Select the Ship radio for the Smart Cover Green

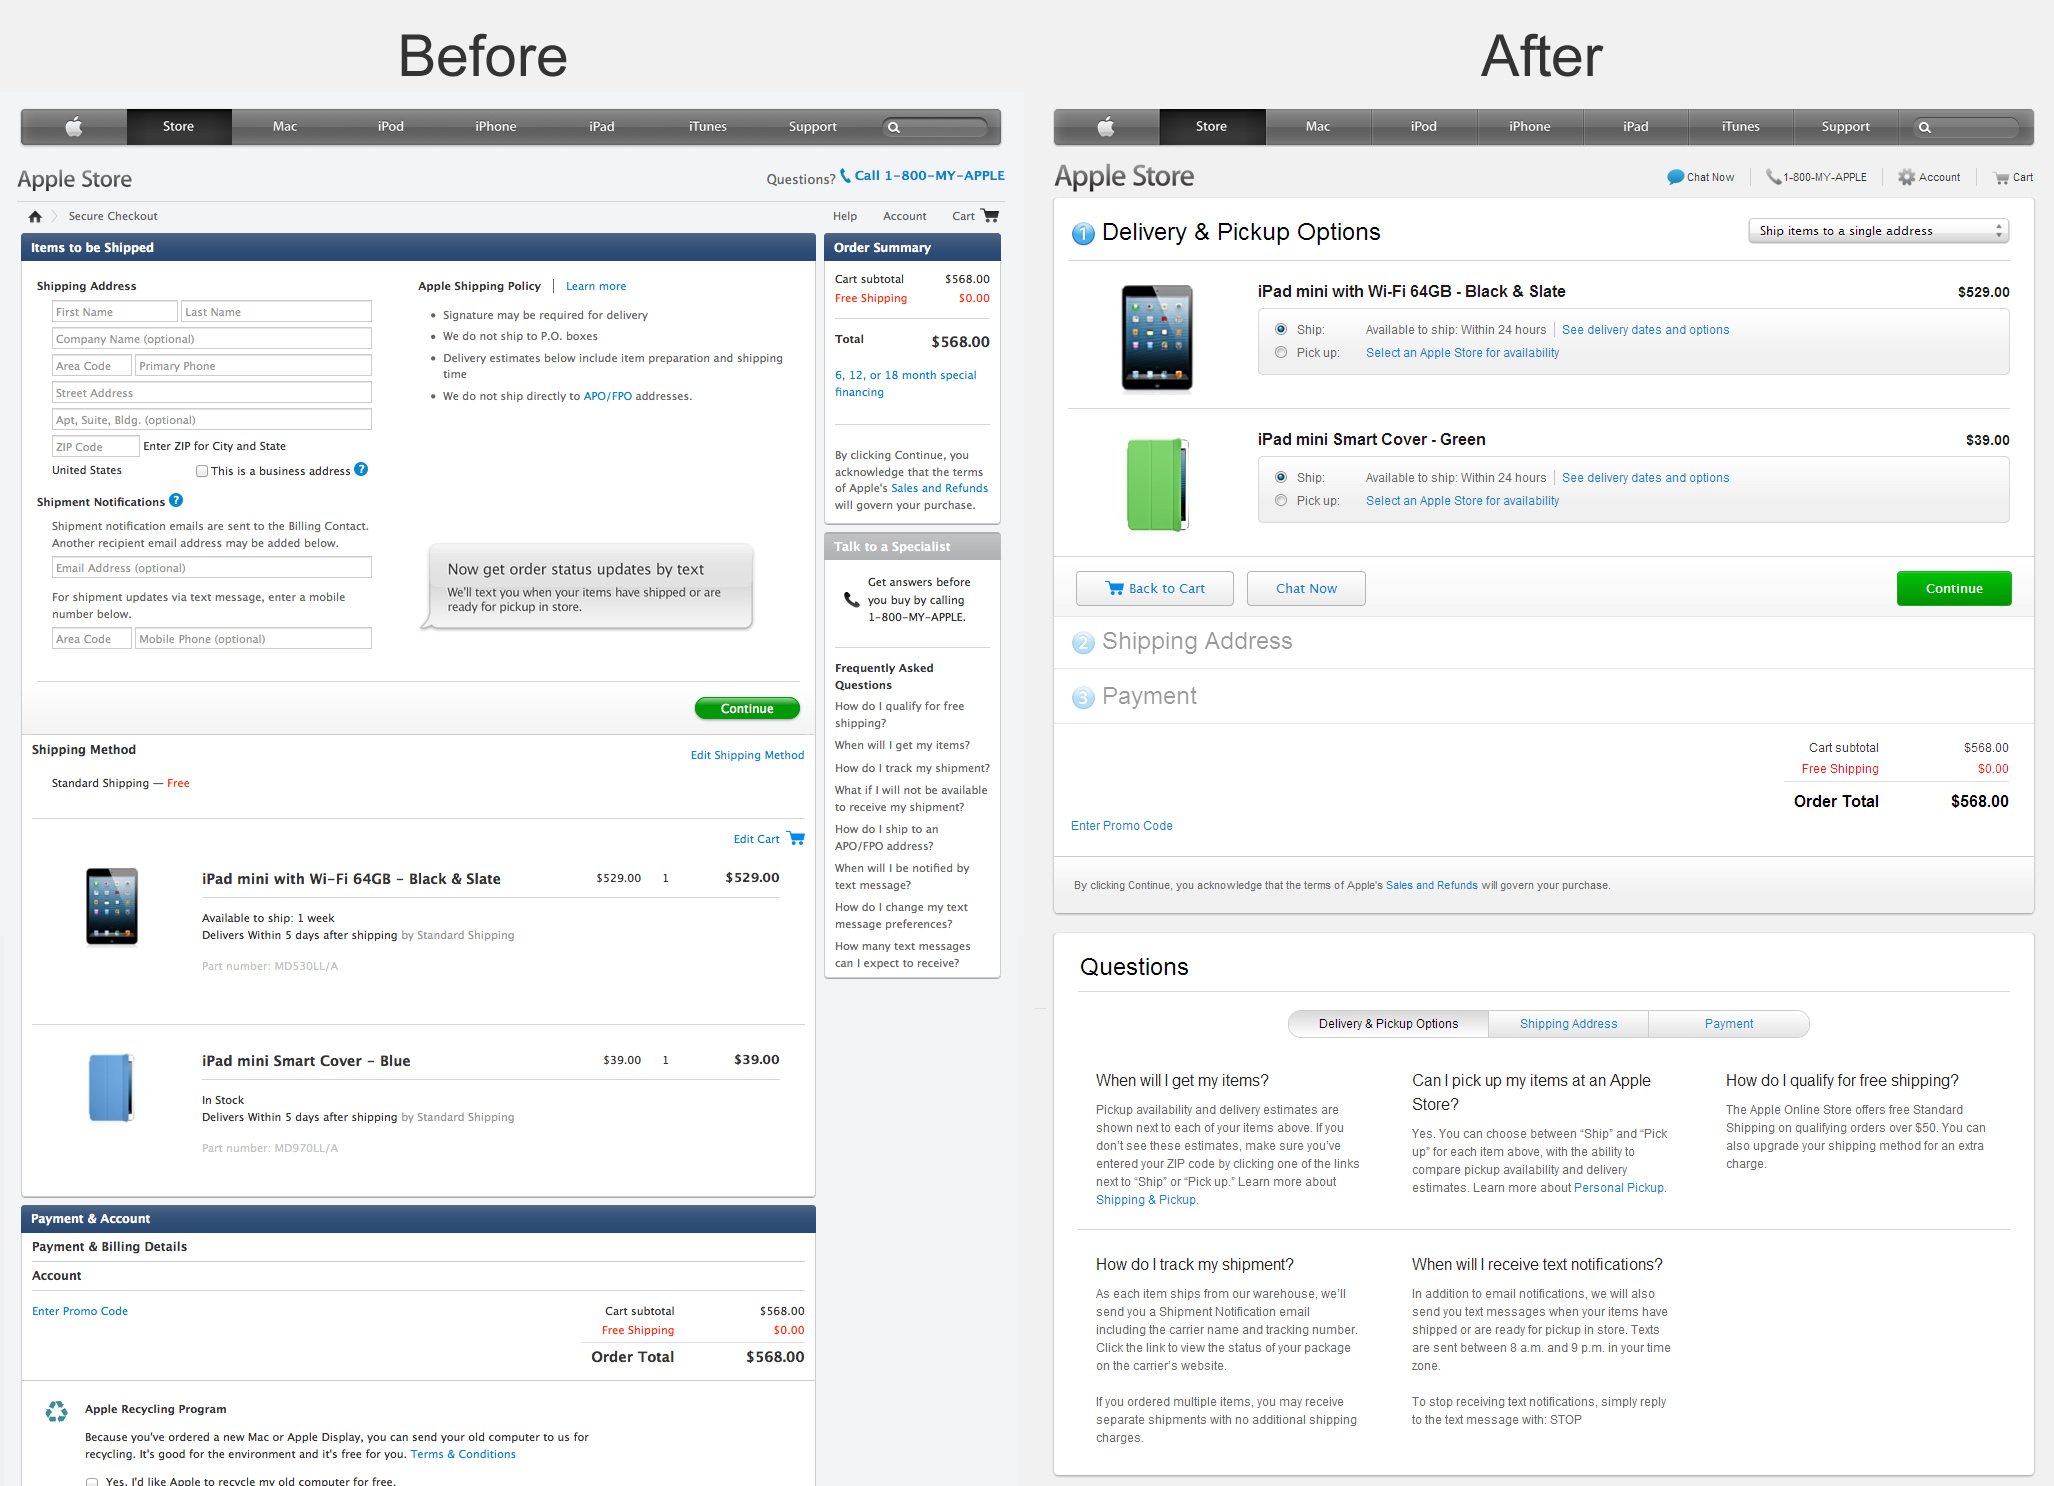pos(1281,477)
